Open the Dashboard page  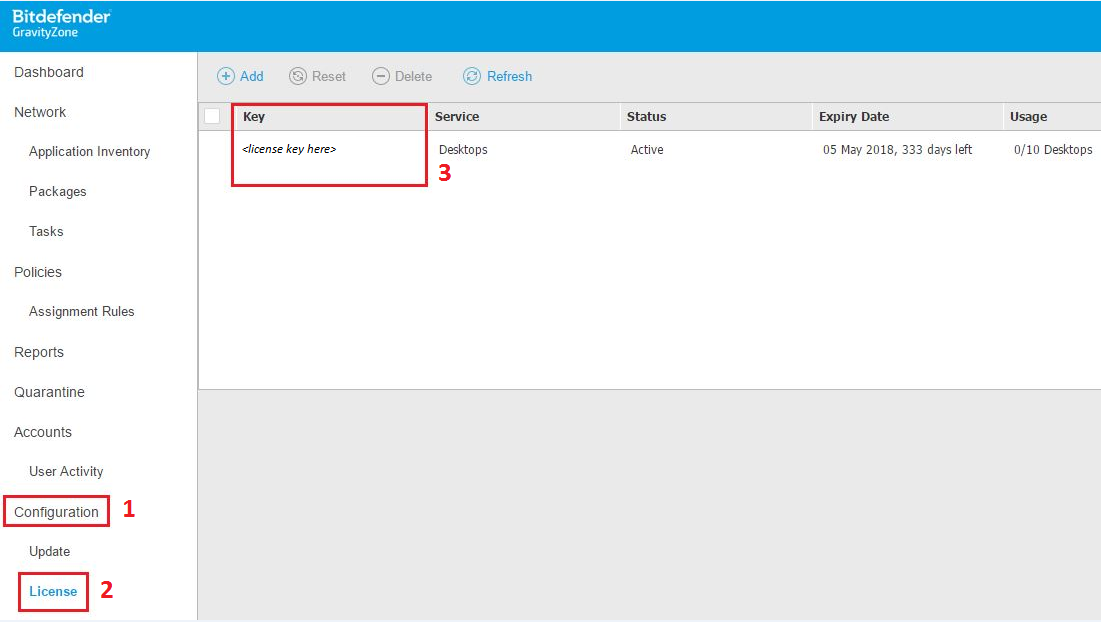(48, 72)
